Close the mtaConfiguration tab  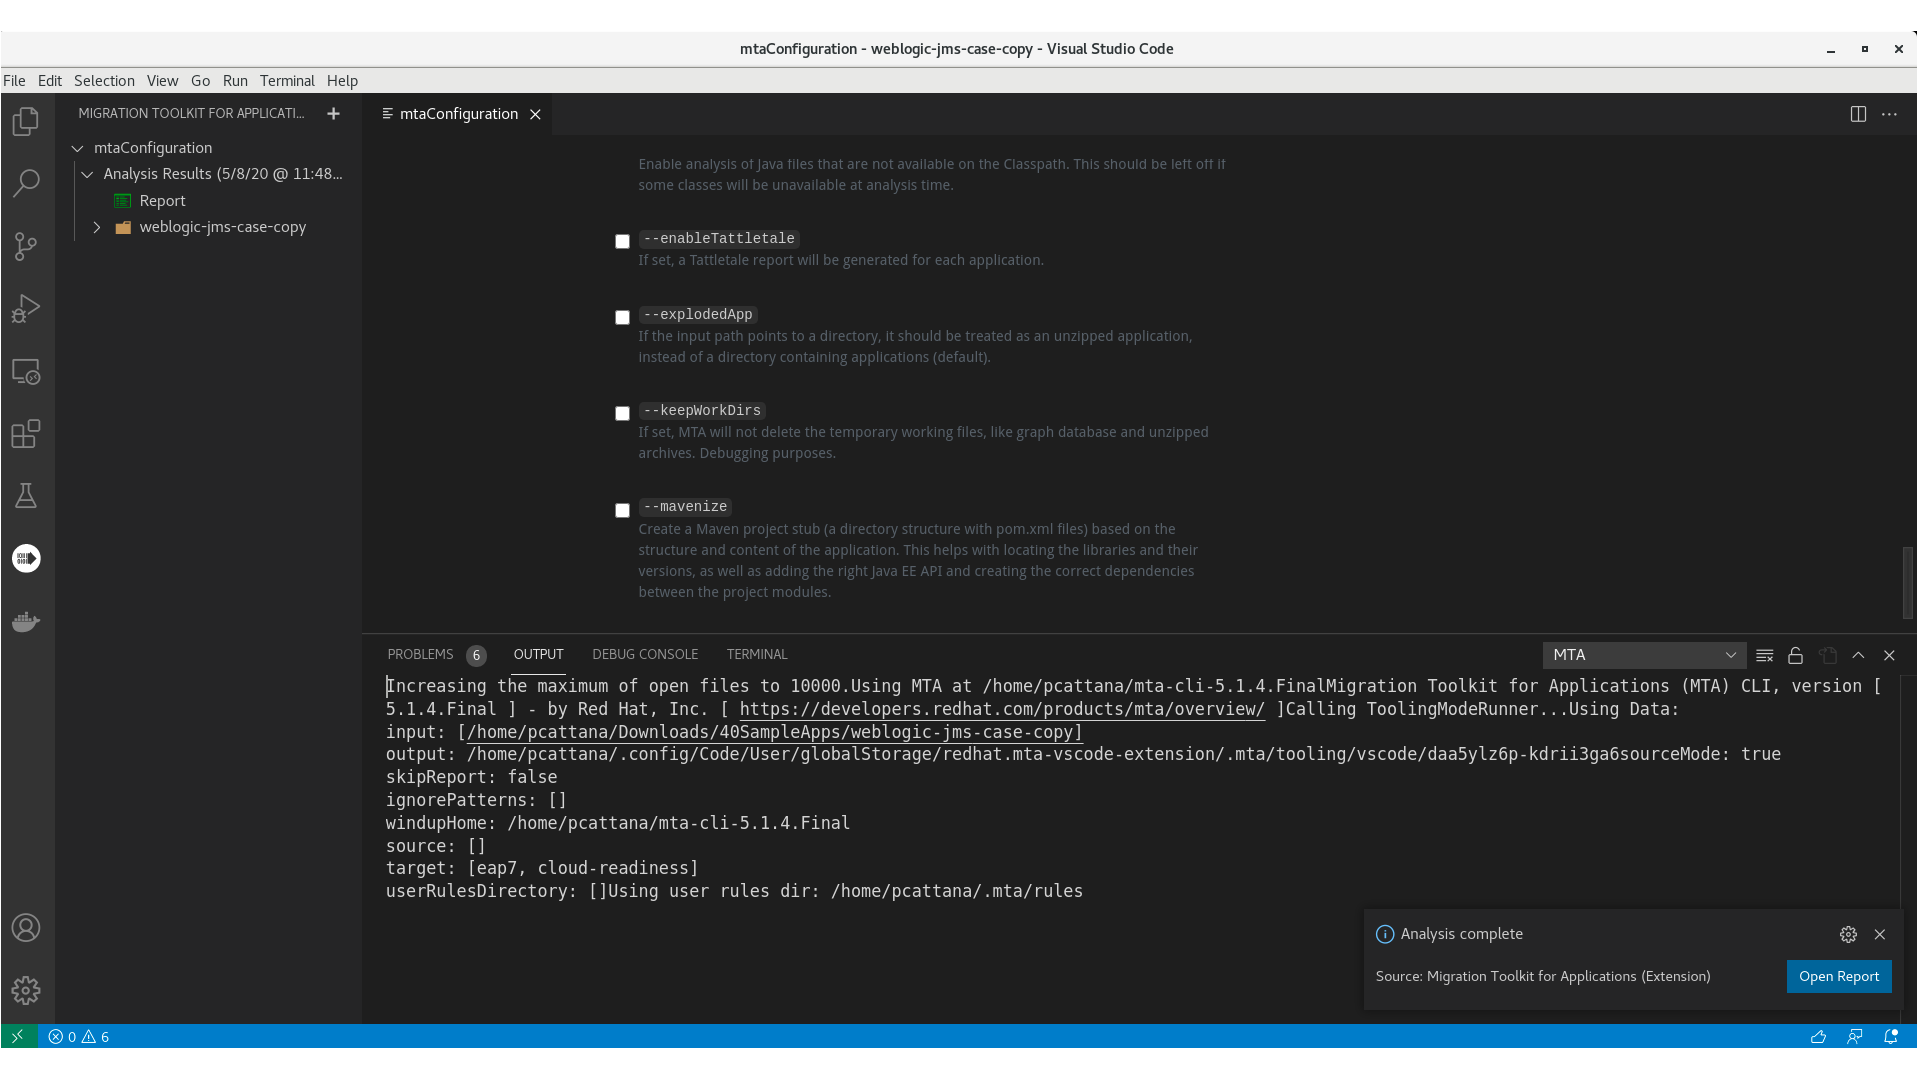(x=535, y=114)
